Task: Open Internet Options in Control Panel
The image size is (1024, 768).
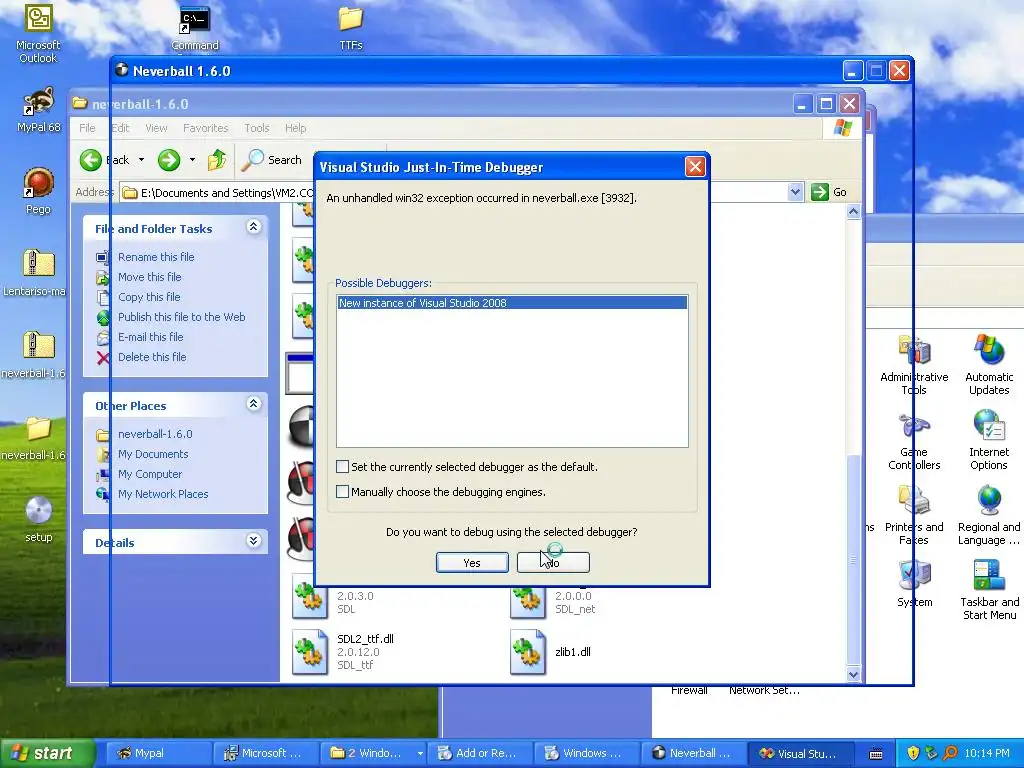Action: tap(989, 440)
